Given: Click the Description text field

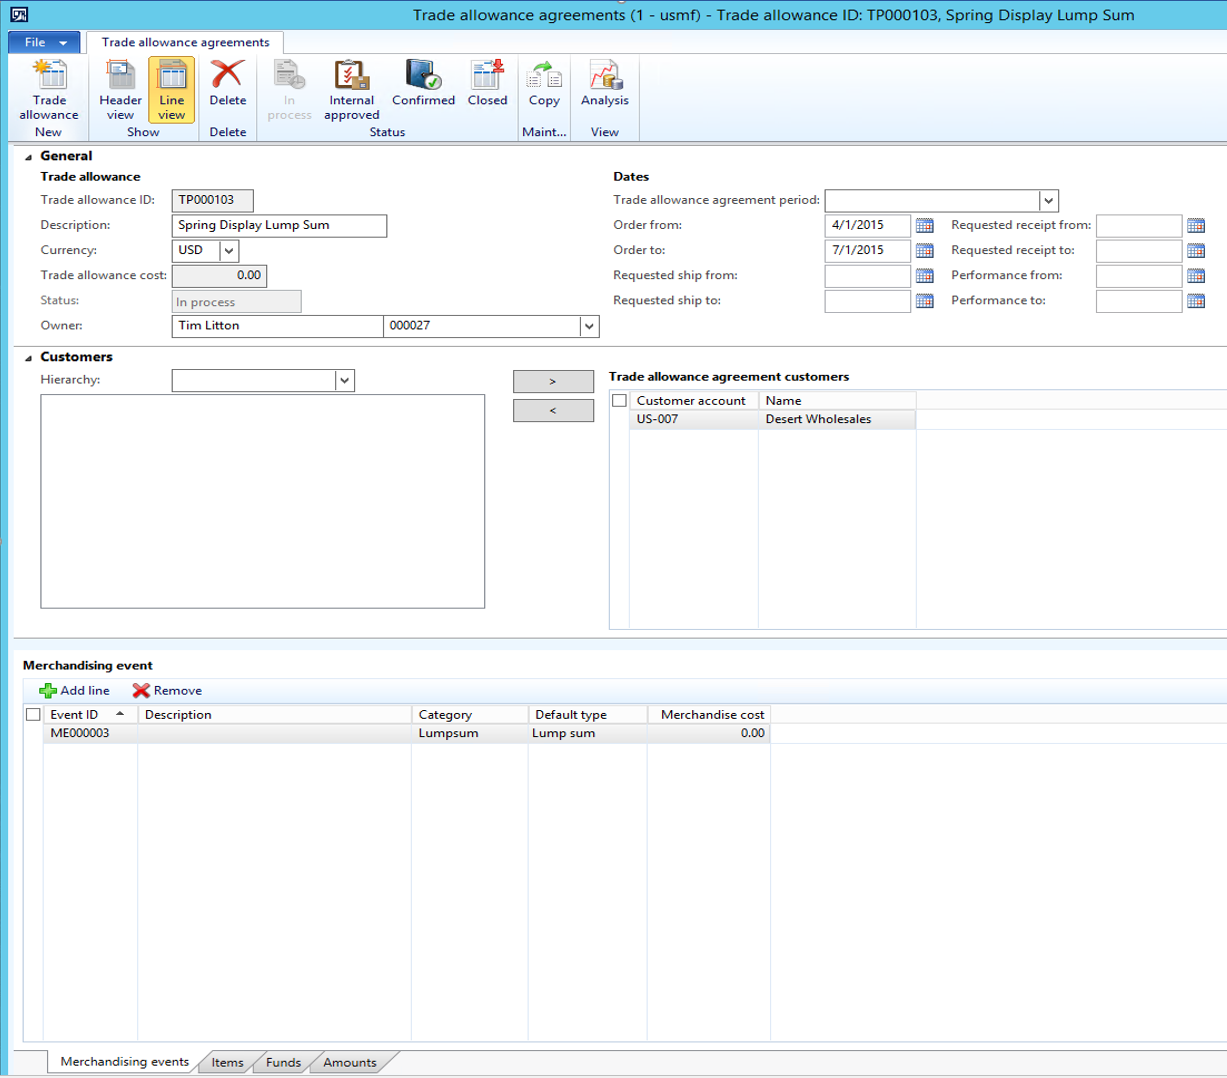Looking at the screenshot, I should click(x=279, y=226).
